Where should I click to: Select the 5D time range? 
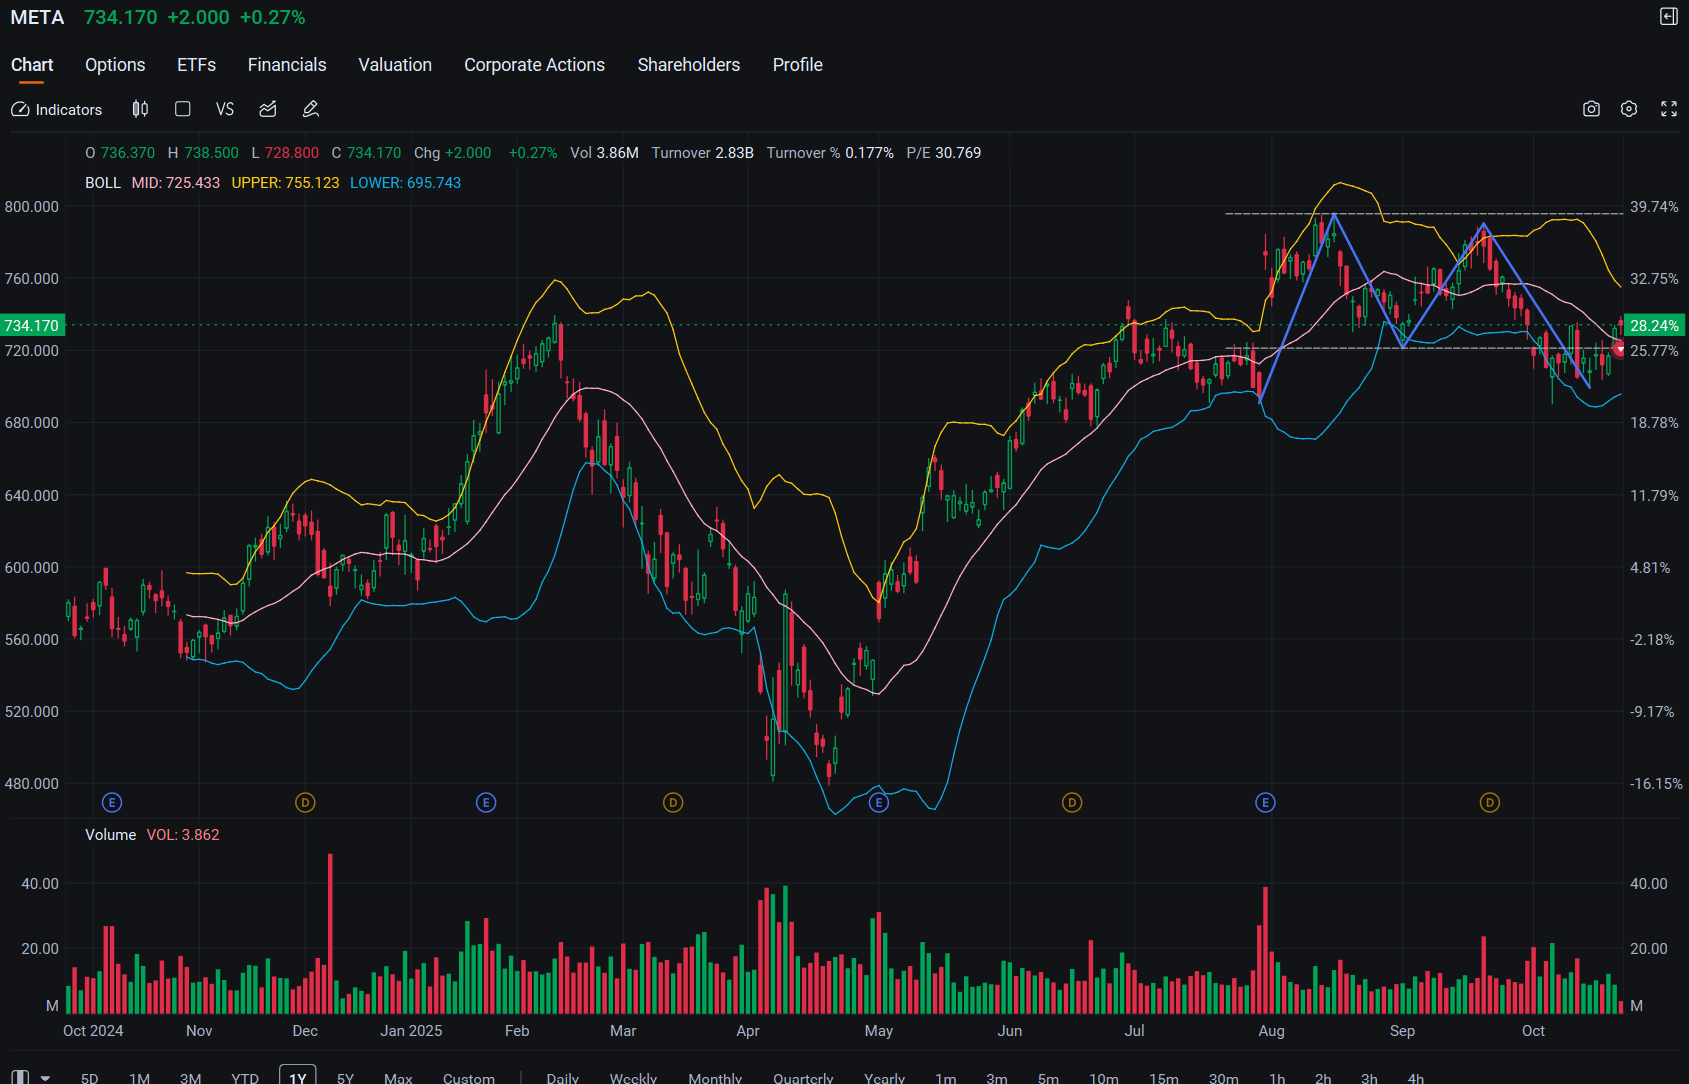(x=89, y=1078)
